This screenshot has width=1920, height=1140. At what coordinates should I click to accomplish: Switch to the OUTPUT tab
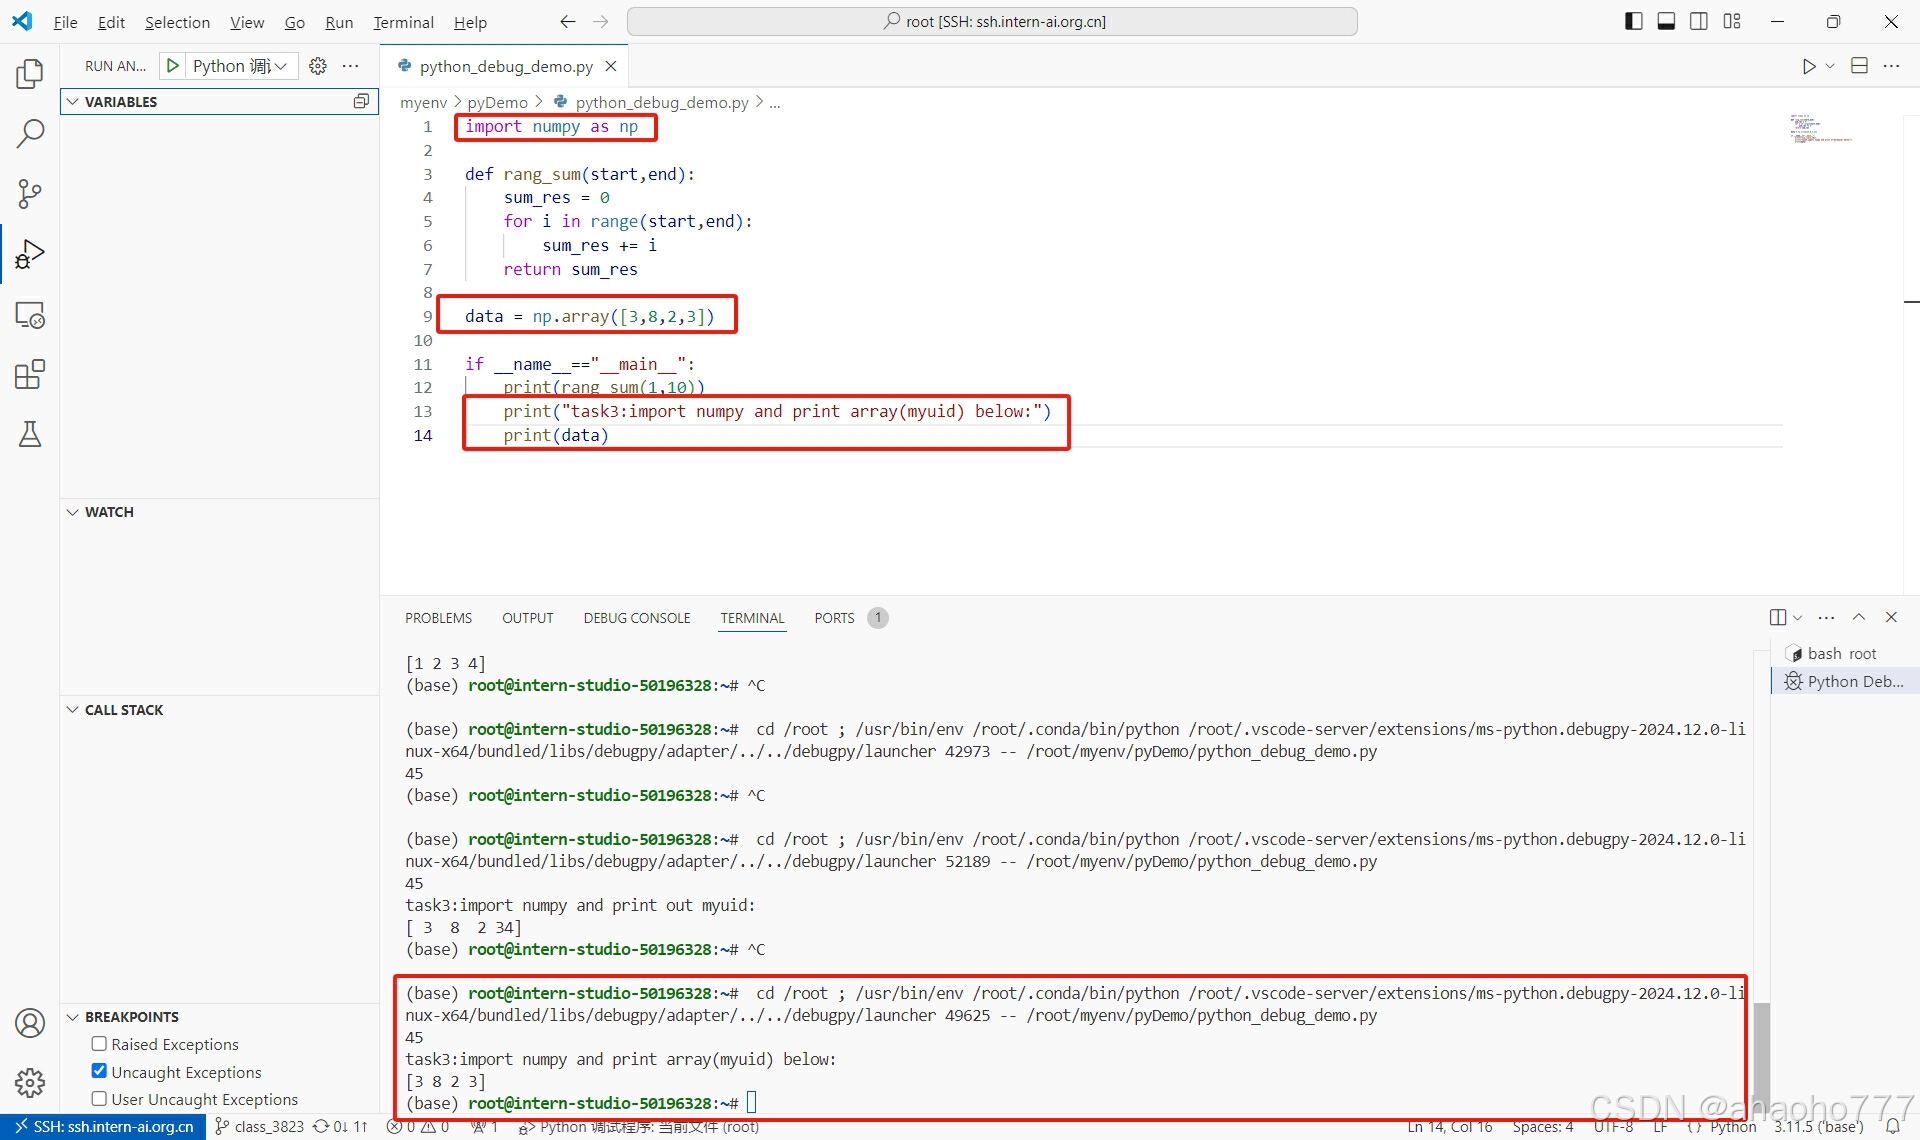(x=527, y=618)
